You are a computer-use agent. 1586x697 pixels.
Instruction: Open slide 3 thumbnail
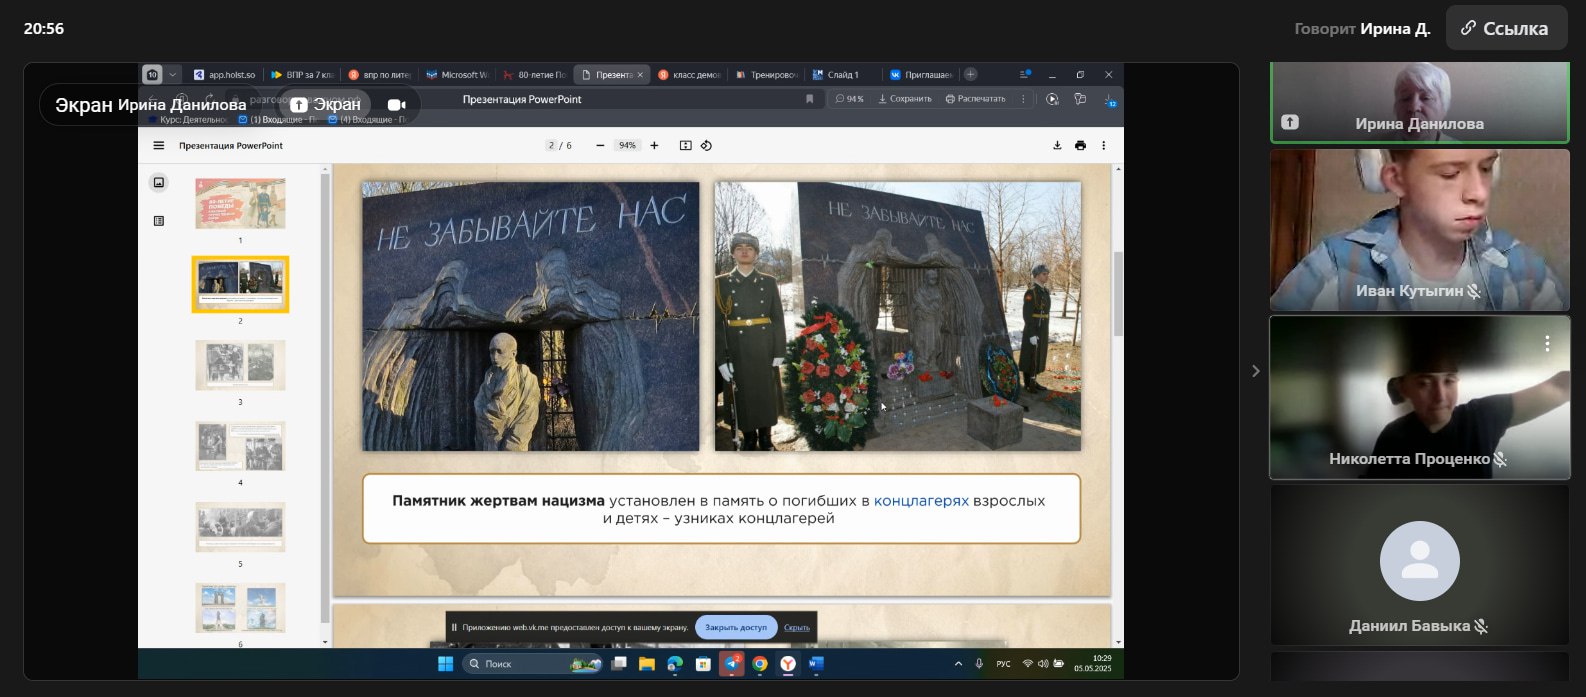(240, 365)
